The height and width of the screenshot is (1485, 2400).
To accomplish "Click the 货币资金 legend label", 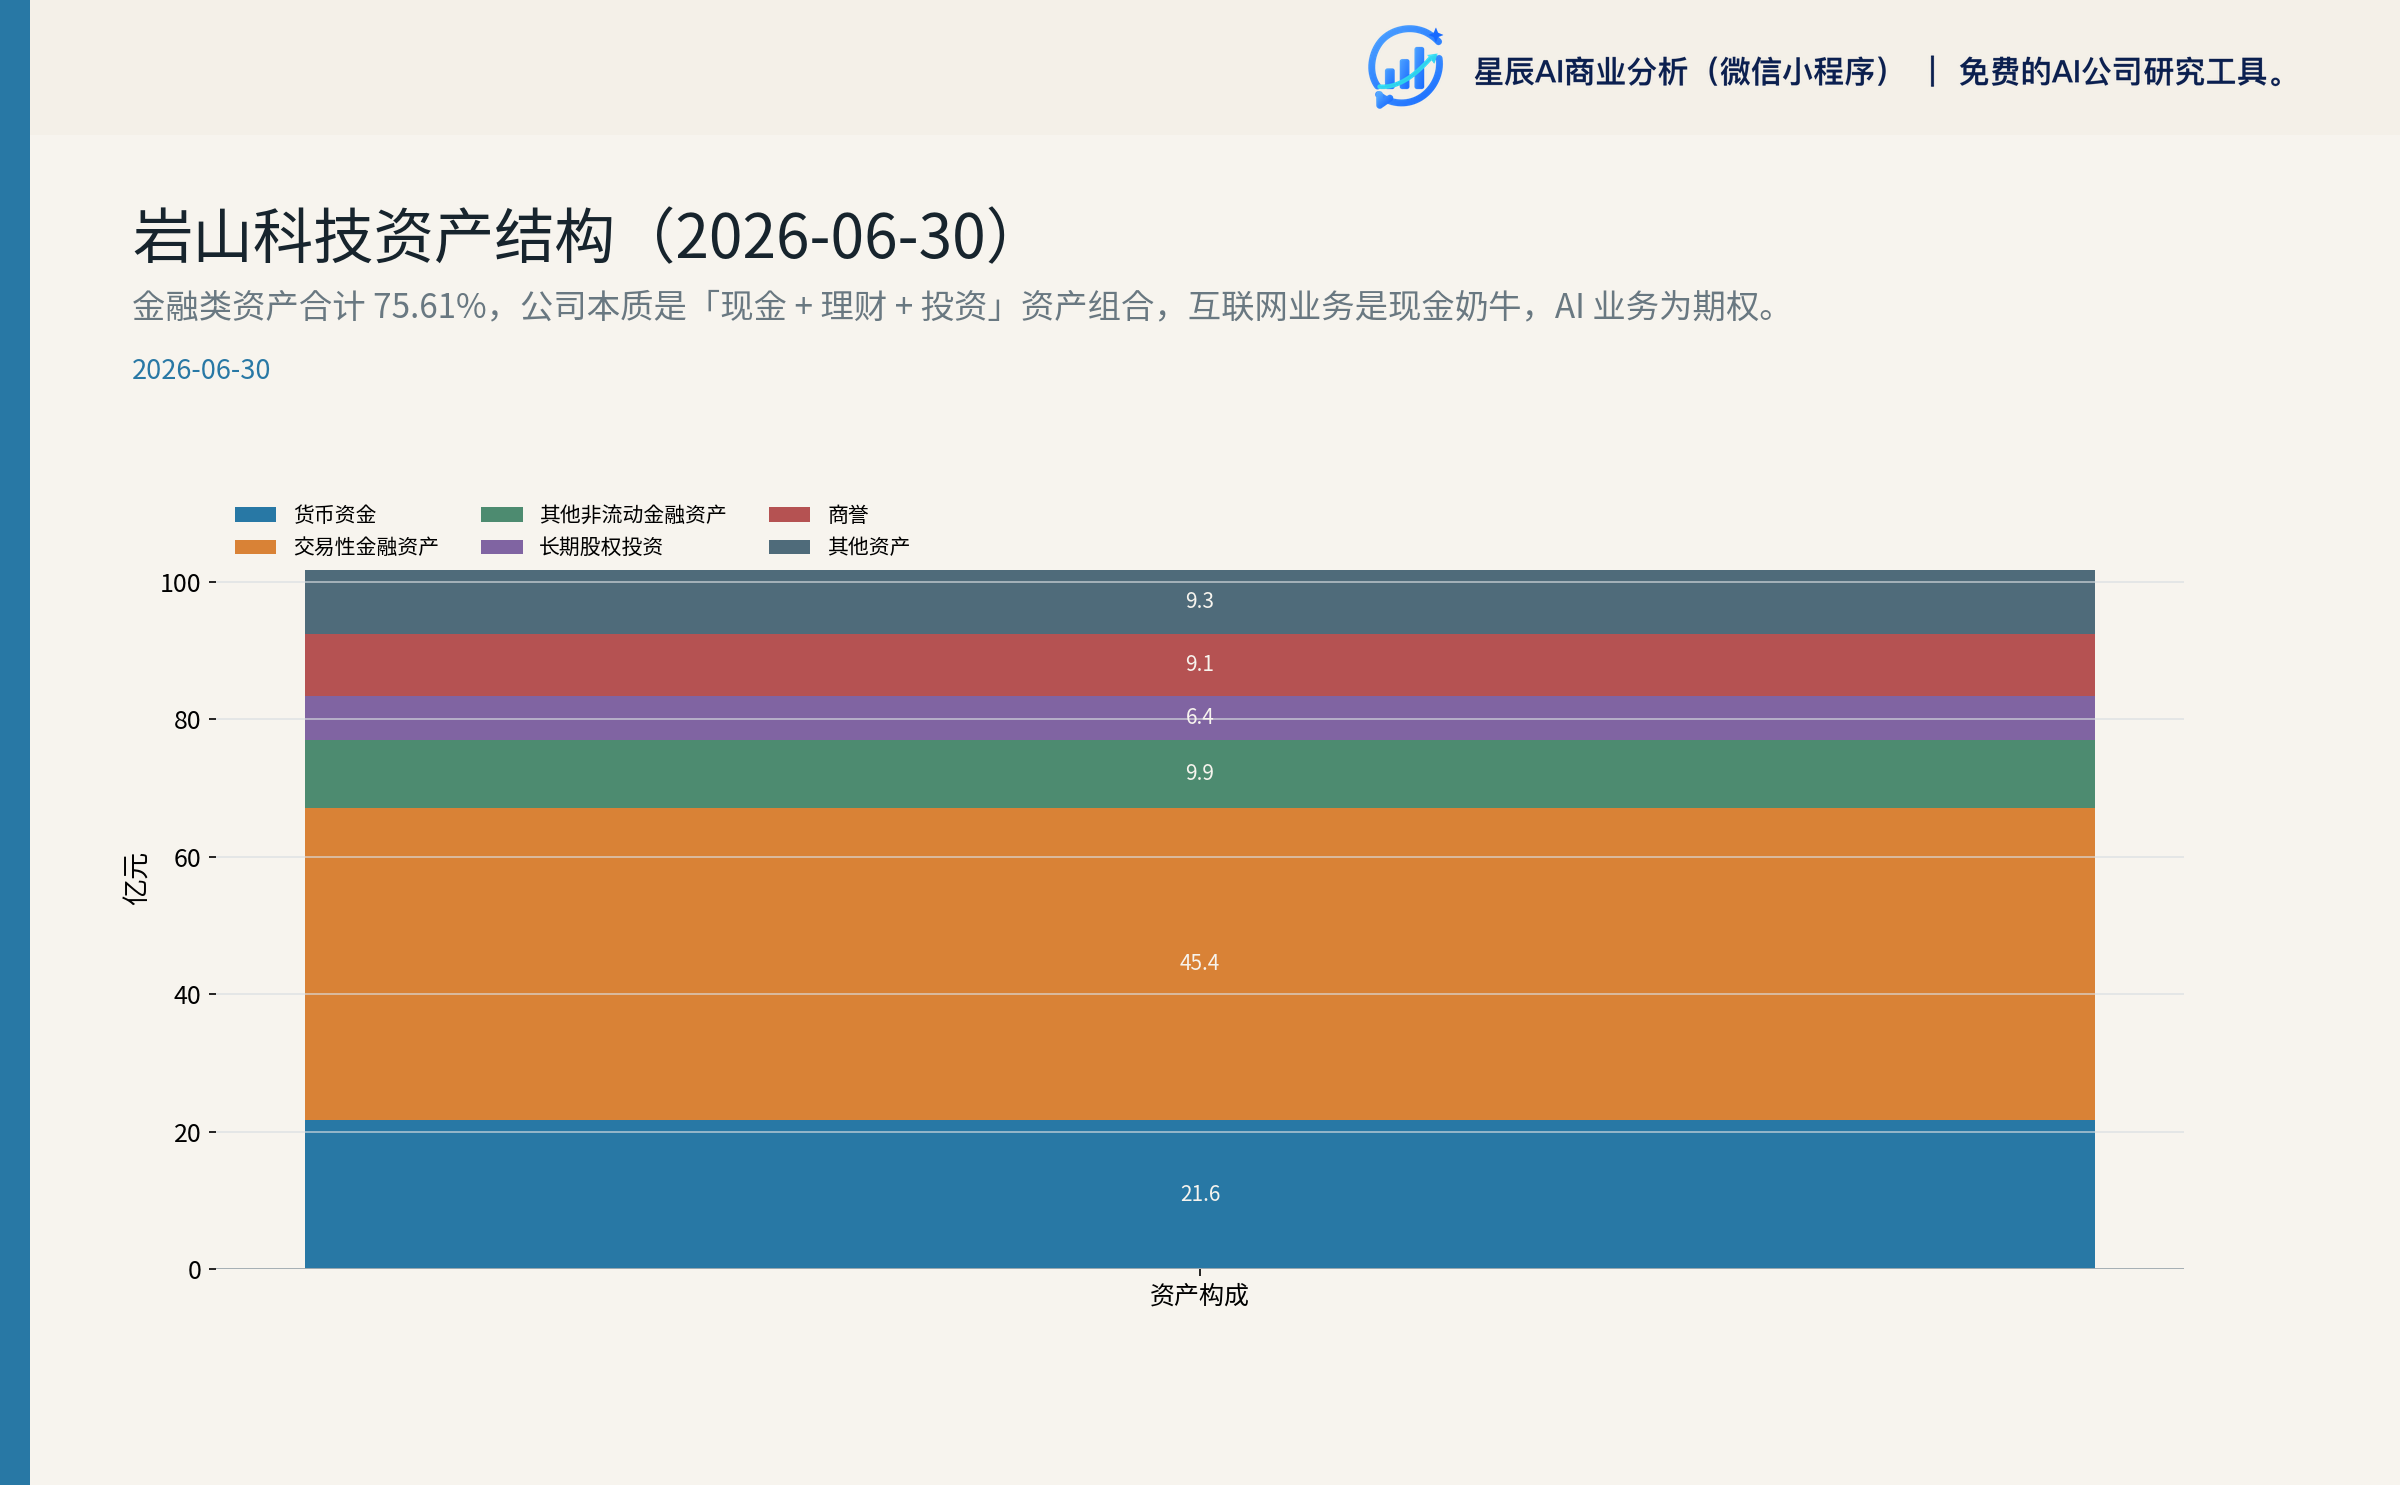I will (x=335, y=514).
